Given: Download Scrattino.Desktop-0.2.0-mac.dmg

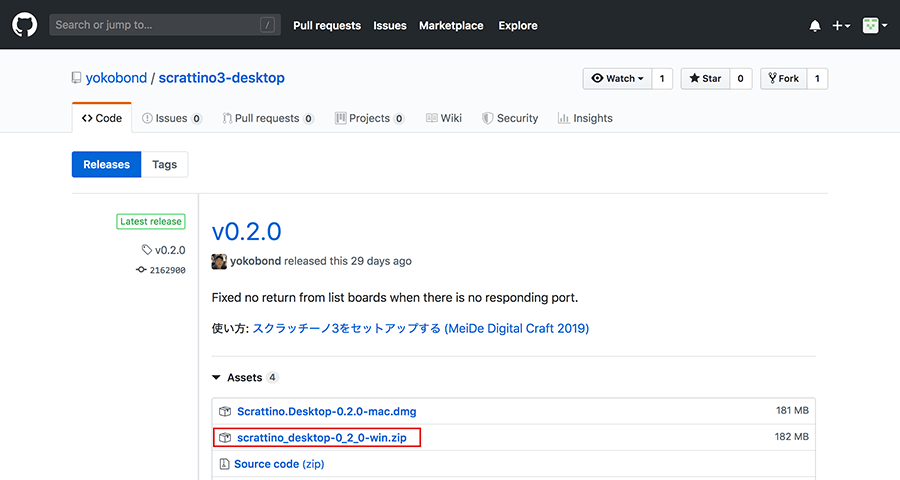Looking at the screenshot, I should [327, 411].
